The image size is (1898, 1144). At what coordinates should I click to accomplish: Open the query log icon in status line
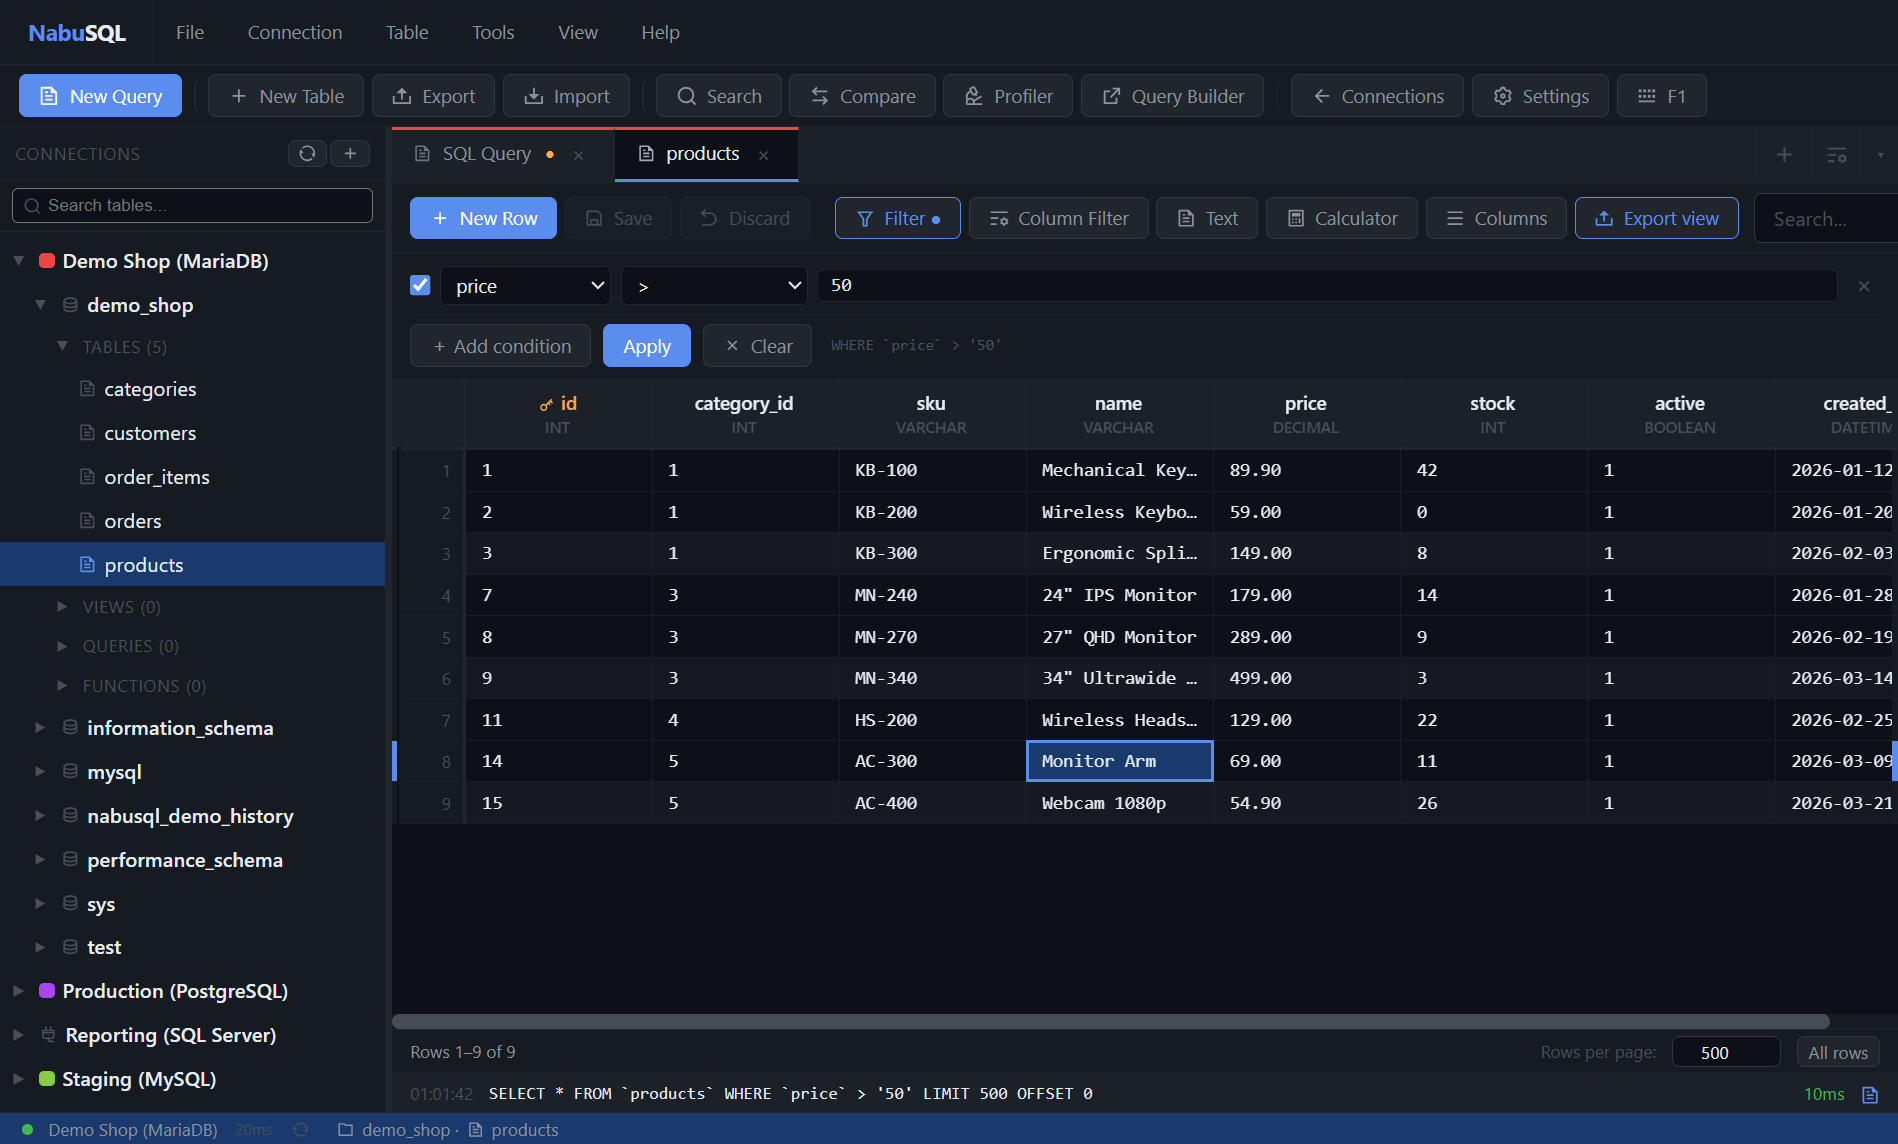coord(1870,1094)
